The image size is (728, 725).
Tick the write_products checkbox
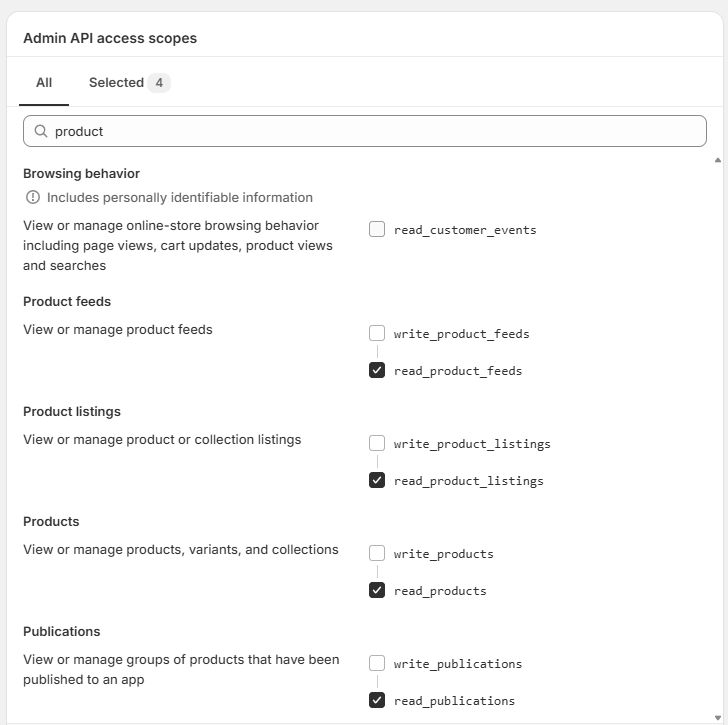point(377,553)
